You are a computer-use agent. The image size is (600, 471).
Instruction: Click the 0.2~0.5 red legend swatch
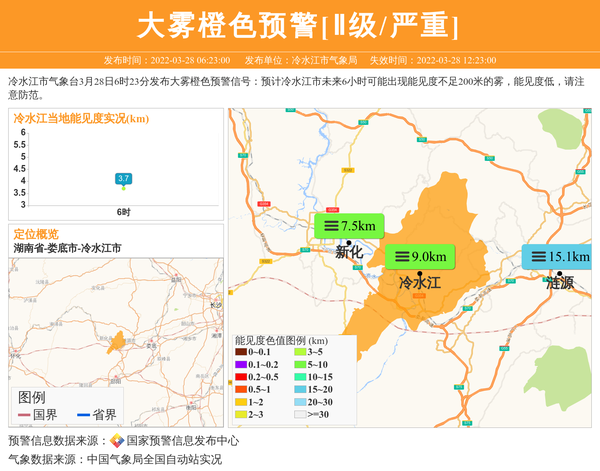click(x=241, y=377)
